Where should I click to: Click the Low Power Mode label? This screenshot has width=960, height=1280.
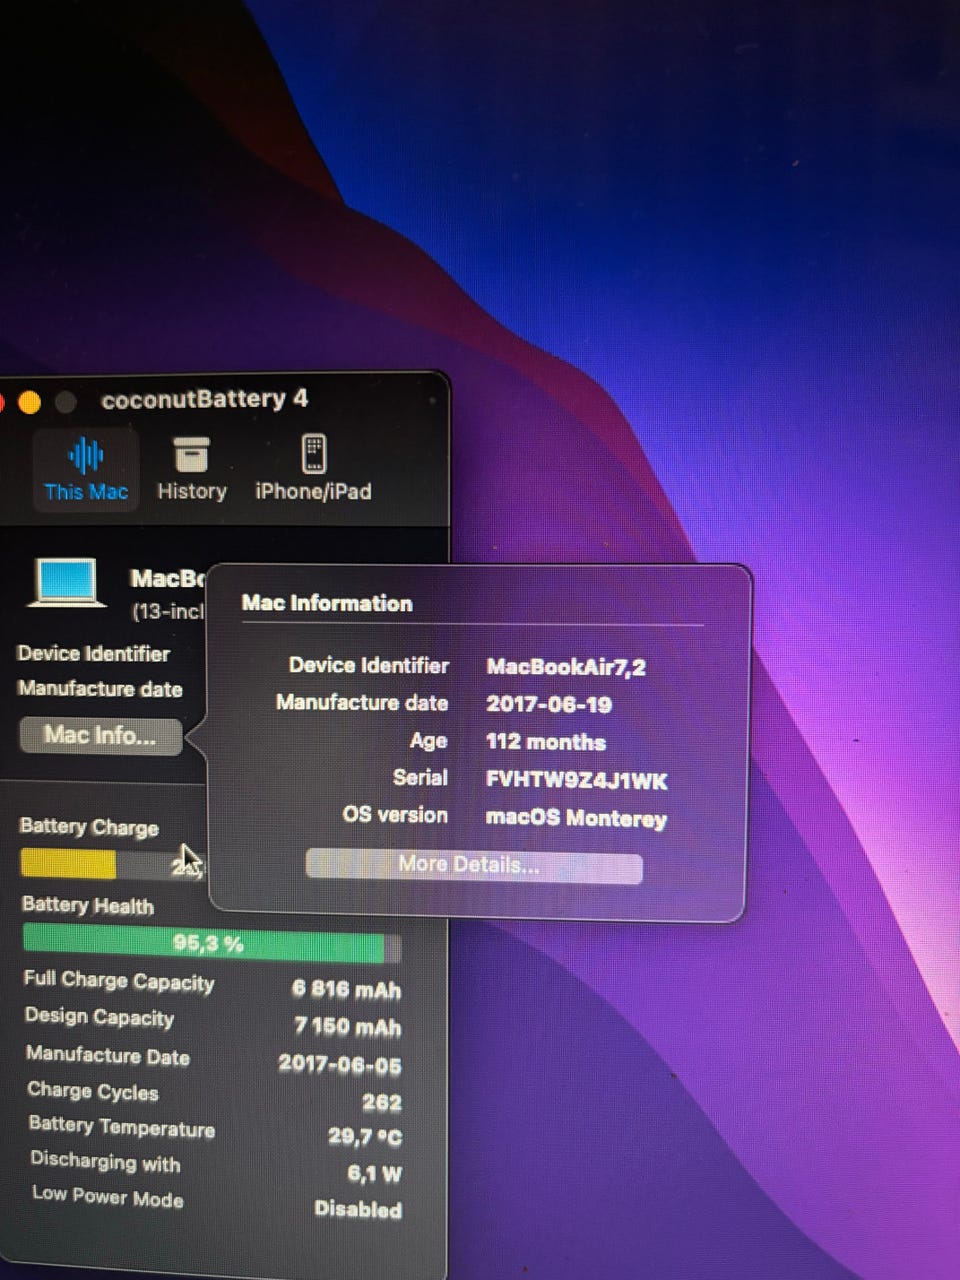[108, 1196]
